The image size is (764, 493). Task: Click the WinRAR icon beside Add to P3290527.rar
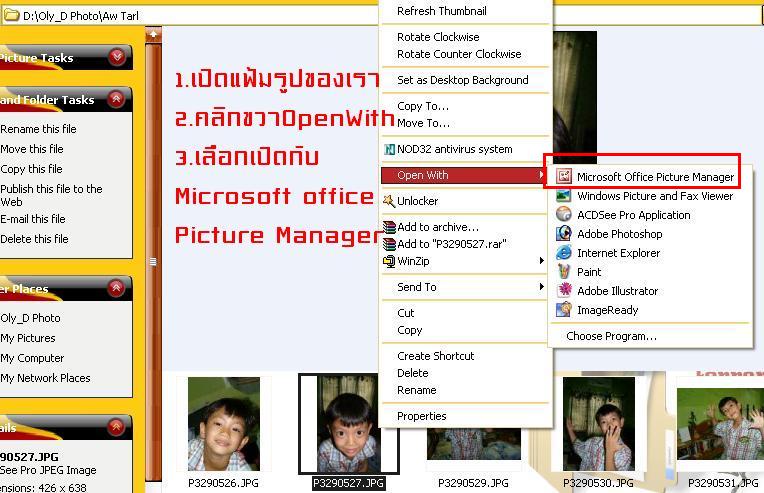(x=389, y=244)
